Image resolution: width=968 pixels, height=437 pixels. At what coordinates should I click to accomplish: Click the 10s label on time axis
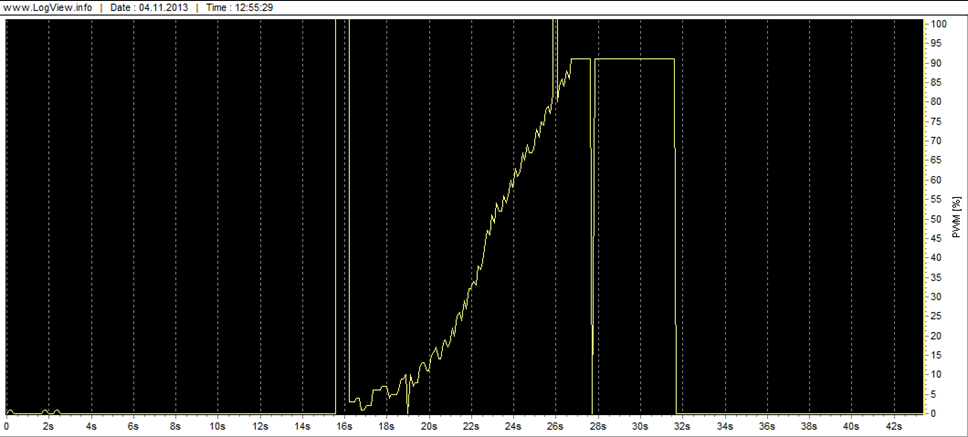pyautogui.click(x=217, y=426)
